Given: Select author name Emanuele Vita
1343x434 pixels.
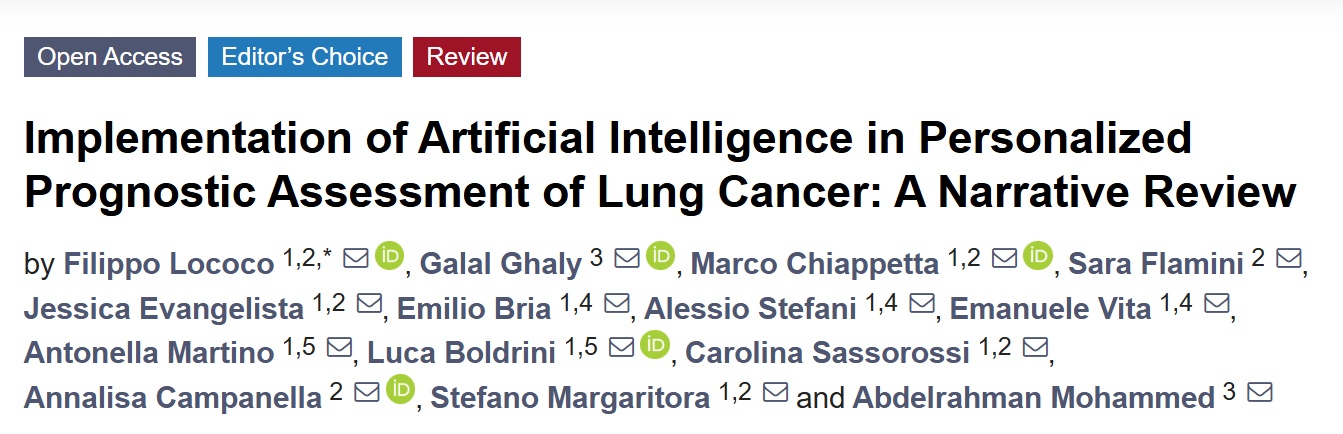Looking at the screenshot, I should (1050, 308).
